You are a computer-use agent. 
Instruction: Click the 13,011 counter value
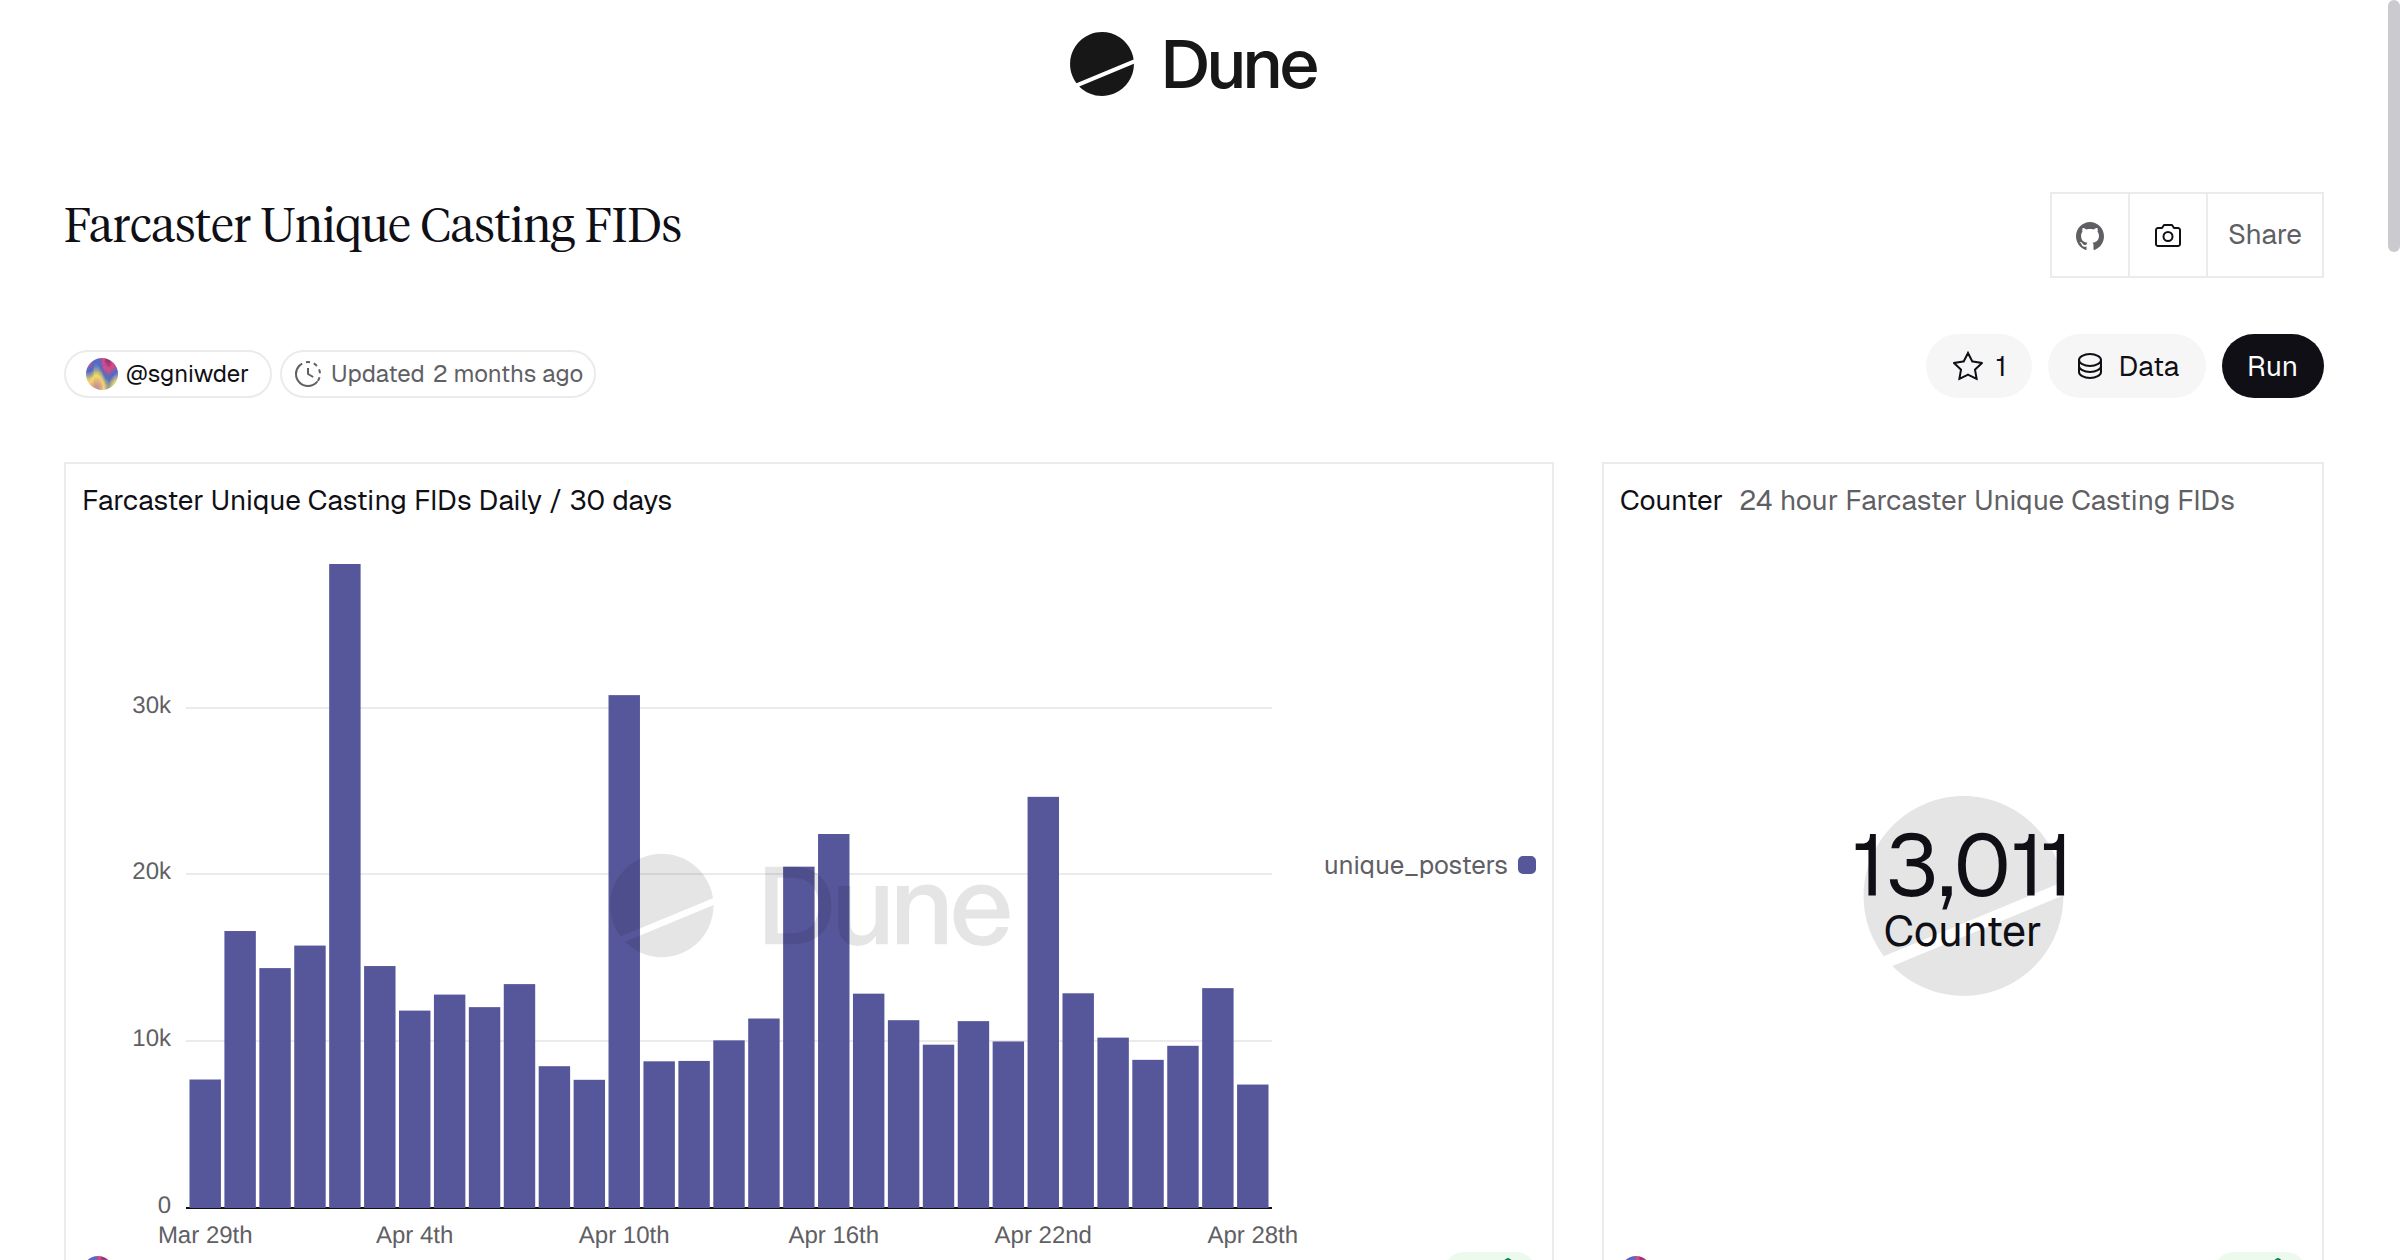point(1961,865)
